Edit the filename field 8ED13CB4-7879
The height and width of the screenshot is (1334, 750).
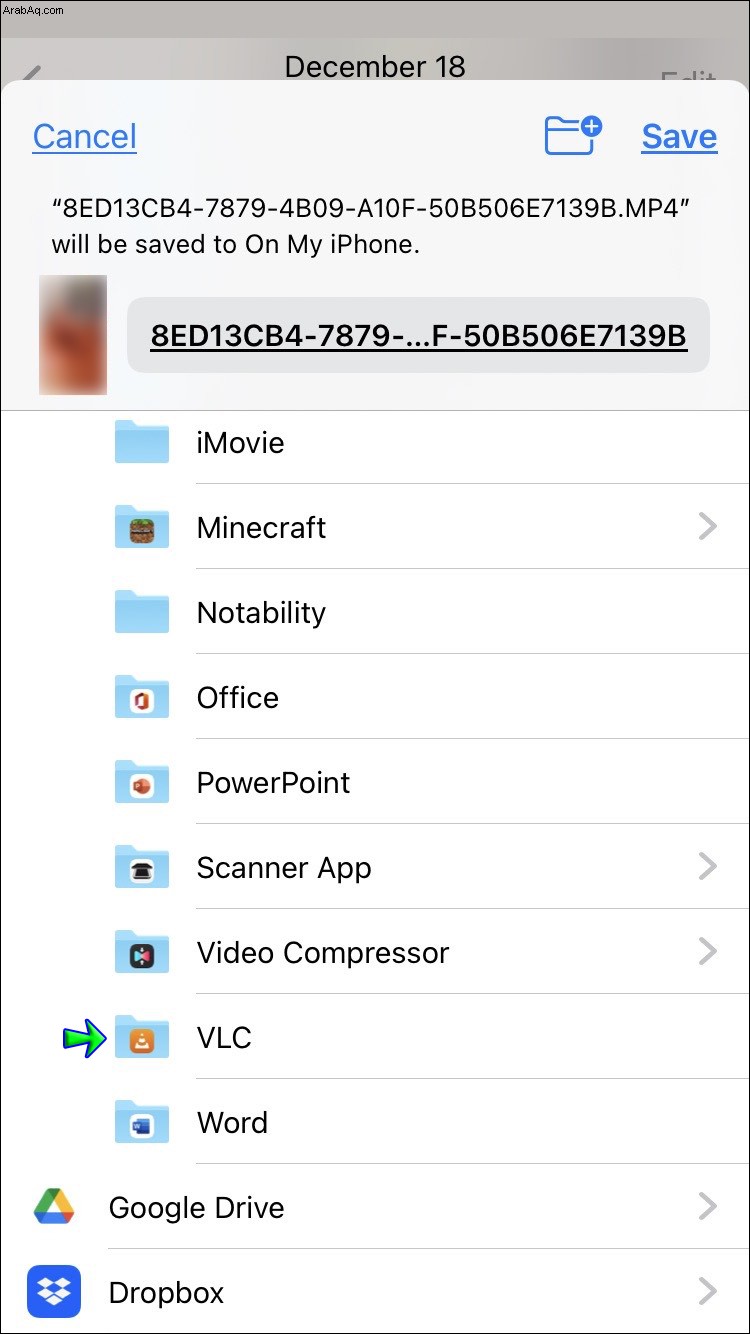pyautogui.click(x=418, y=335)
